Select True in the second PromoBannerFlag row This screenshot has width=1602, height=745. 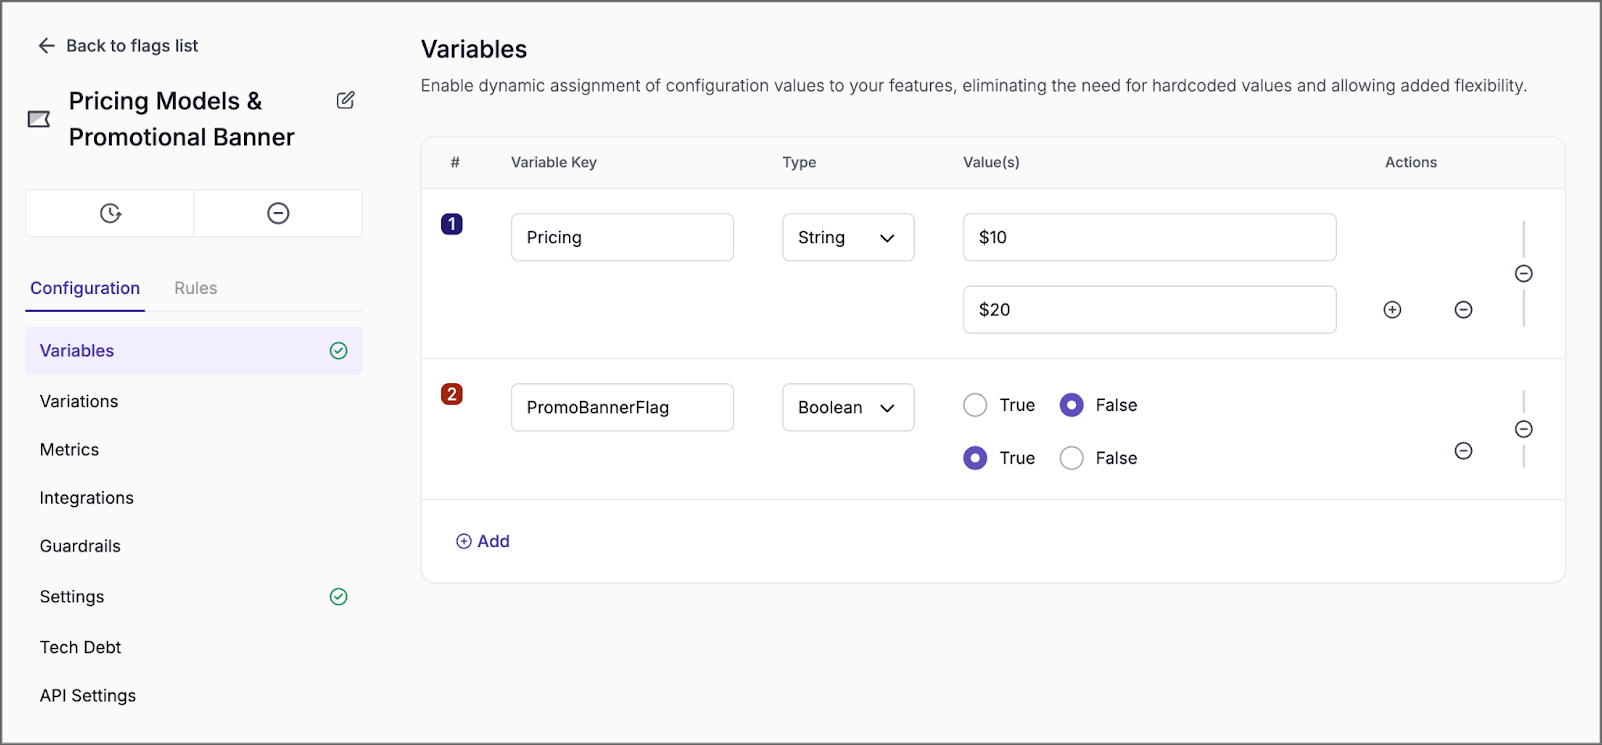(975, 458)
